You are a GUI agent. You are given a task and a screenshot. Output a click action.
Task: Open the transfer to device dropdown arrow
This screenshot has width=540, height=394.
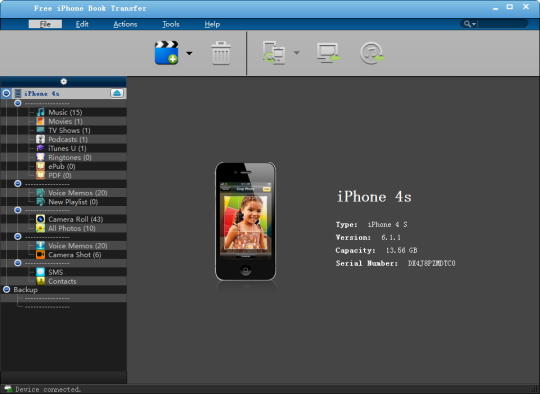297,53
